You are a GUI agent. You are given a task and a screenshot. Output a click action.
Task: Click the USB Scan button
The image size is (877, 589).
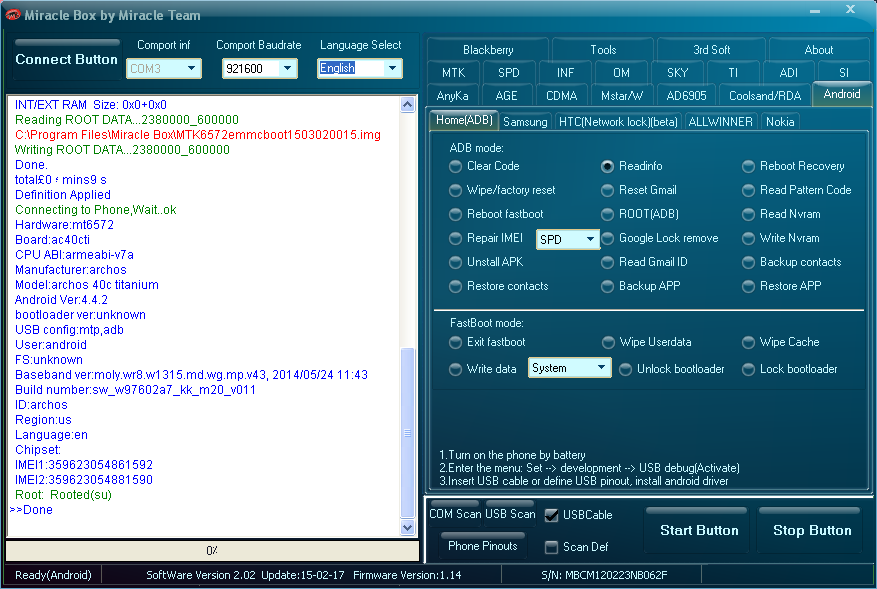point(510,514)
